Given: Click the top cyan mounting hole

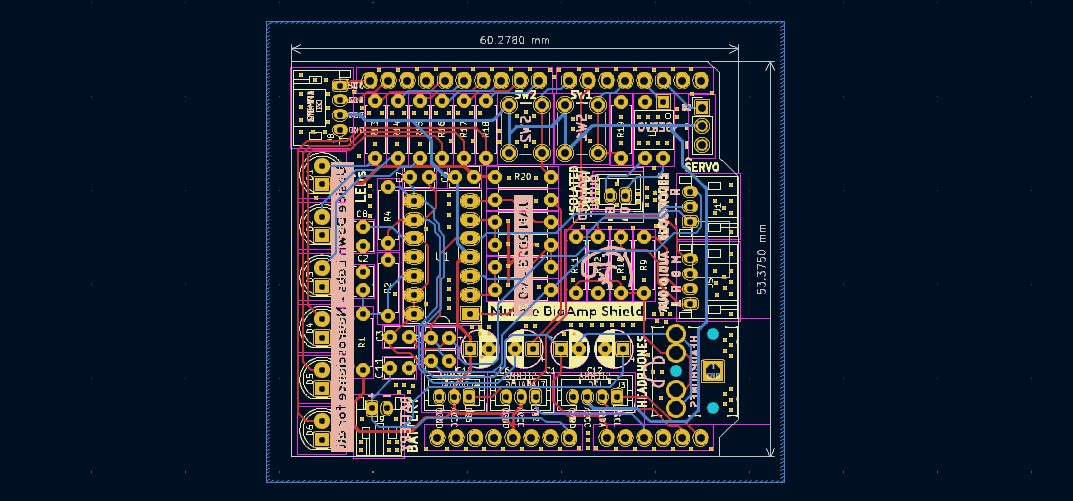Looking at the screenshot, I should click(x=712, y=335).
